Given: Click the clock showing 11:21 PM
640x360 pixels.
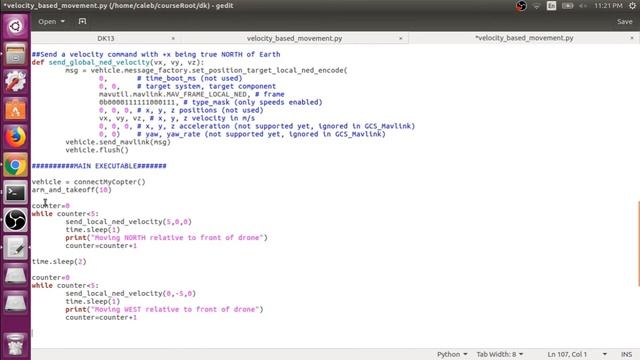Looking at the screenshot, I should pyautogui.click(x=608, y=6).
